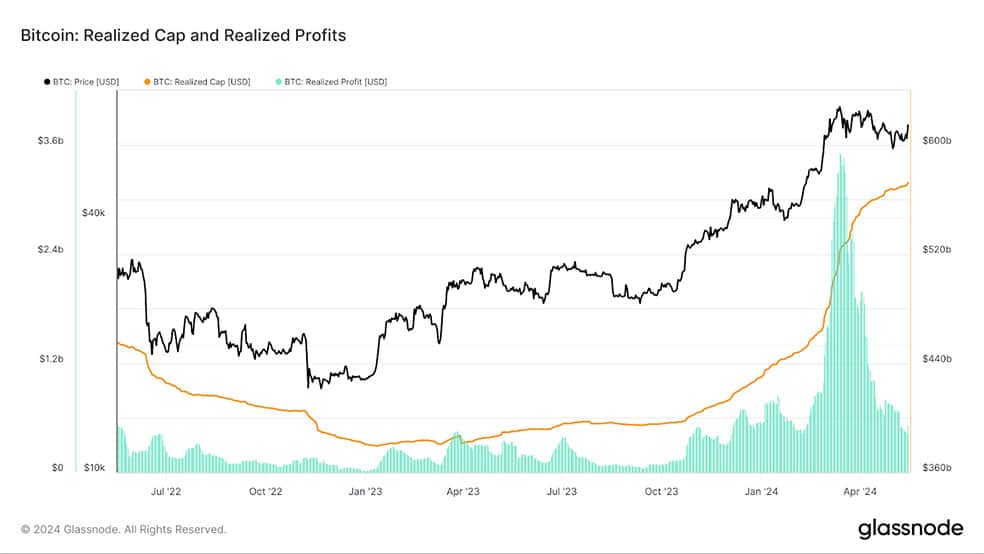
Task: Select the Oct '23 x-axis label
Action: tap(661, 491)
